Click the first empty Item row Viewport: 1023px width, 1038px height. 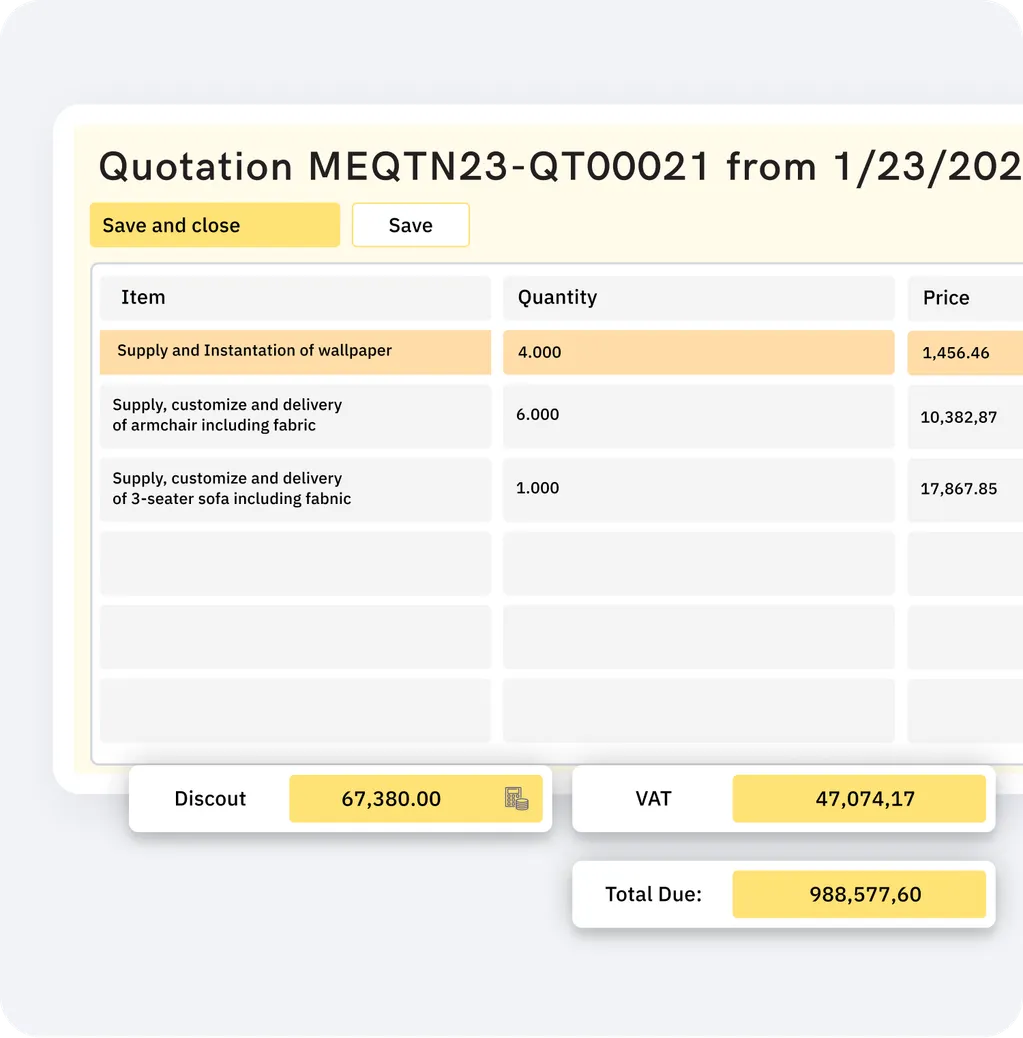(295, 563)
